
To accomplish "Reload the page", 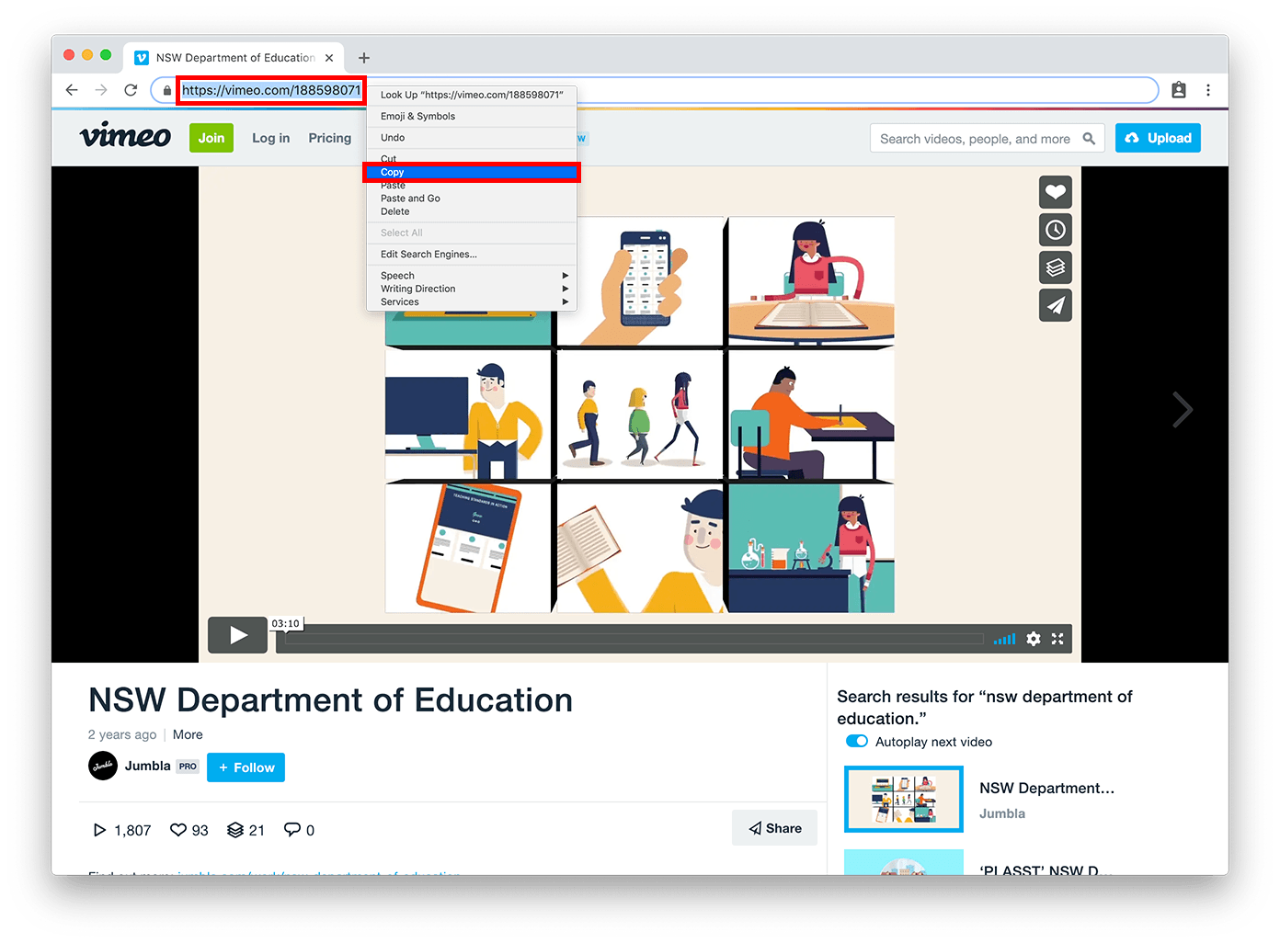I will (130, 90).
